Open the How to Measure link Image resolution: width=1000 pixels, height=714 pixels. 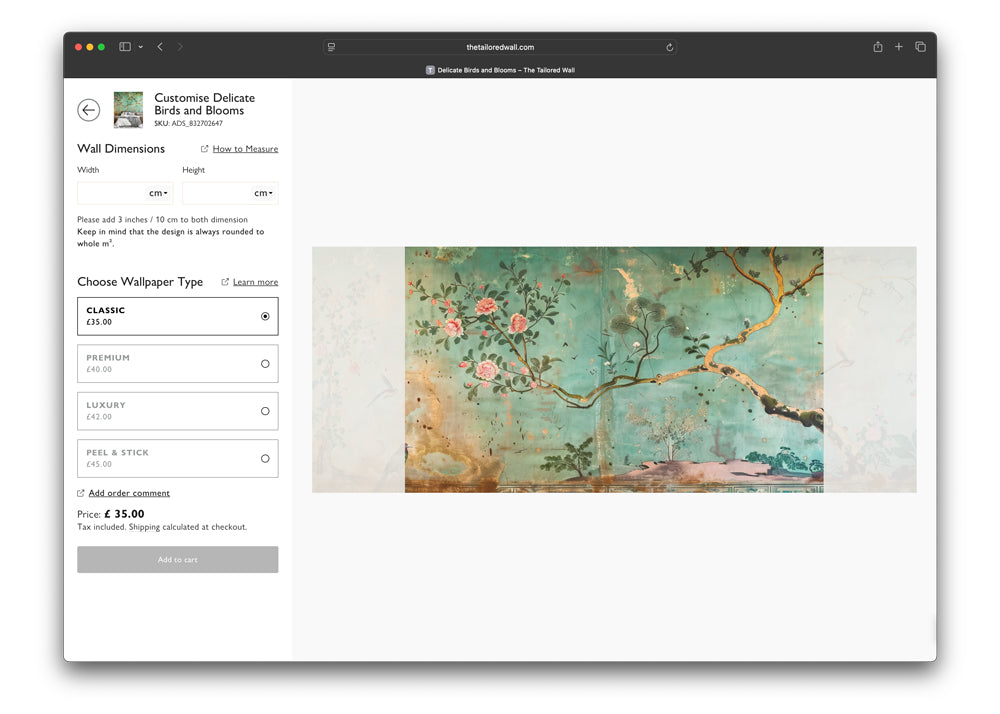(245, 149)
